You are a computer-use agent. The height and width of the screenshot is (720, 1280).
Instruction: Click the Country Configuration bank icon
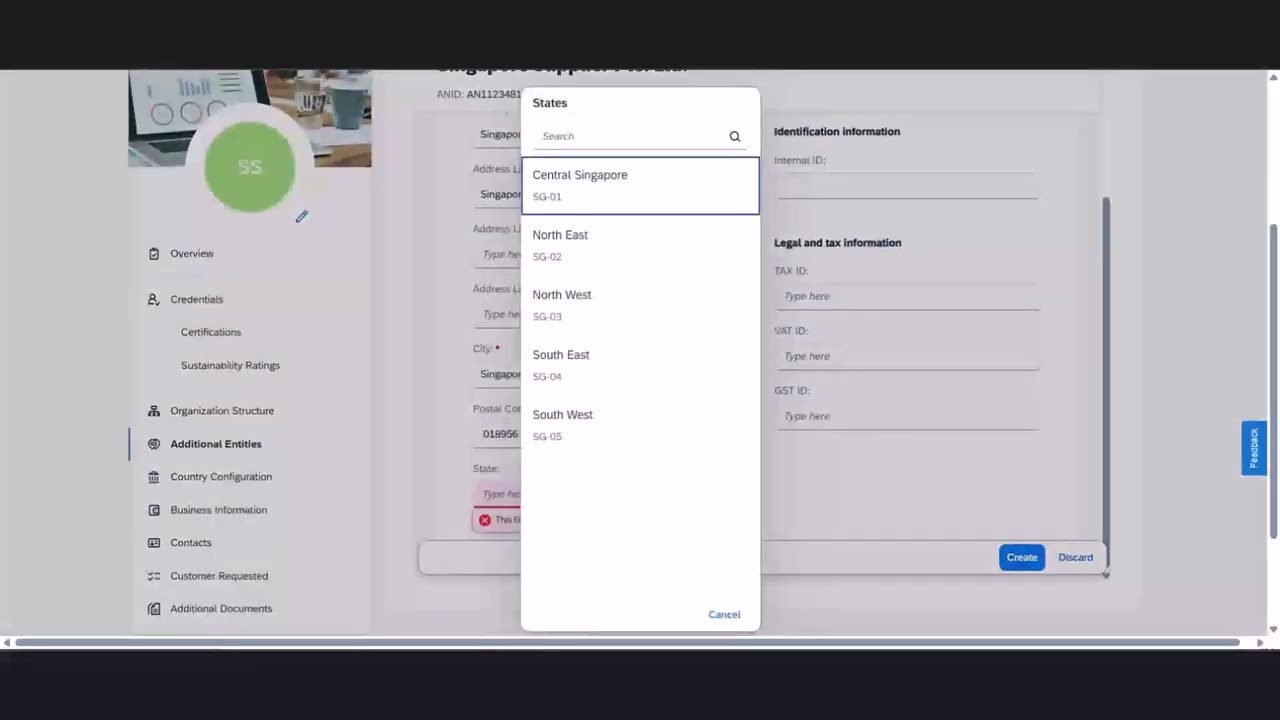[153, 477]
